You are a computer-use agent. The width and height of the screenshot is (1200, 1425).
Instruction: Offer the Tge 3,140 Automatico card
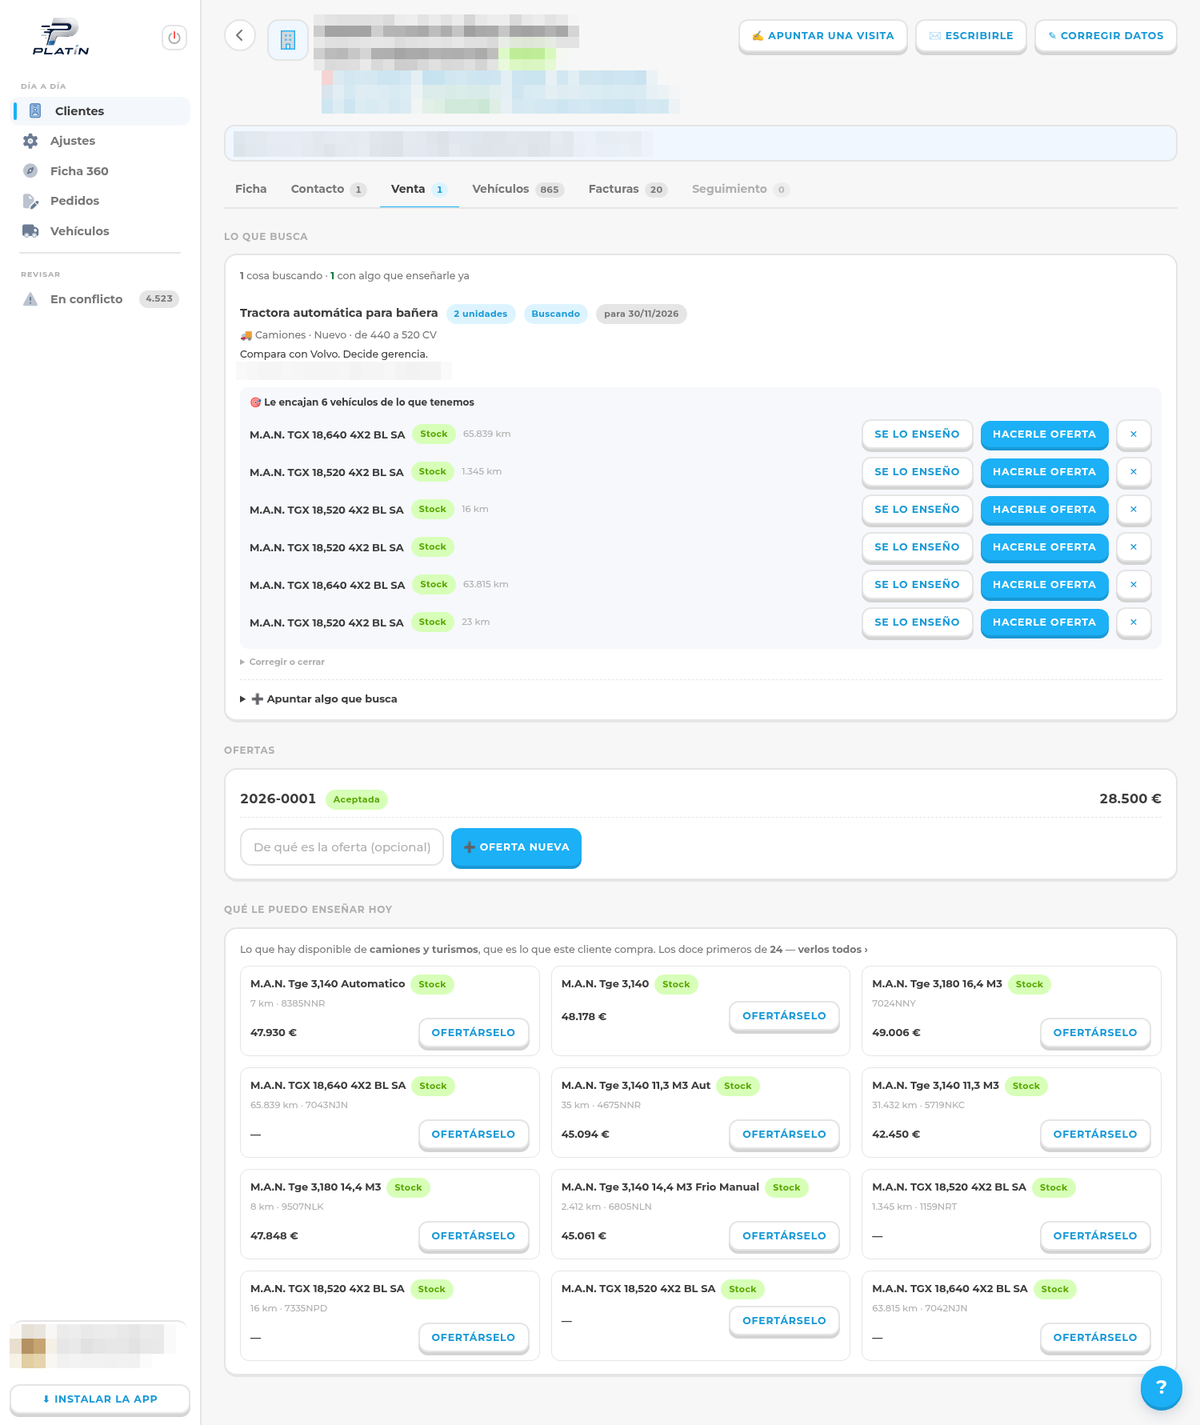pos(473,1033)
